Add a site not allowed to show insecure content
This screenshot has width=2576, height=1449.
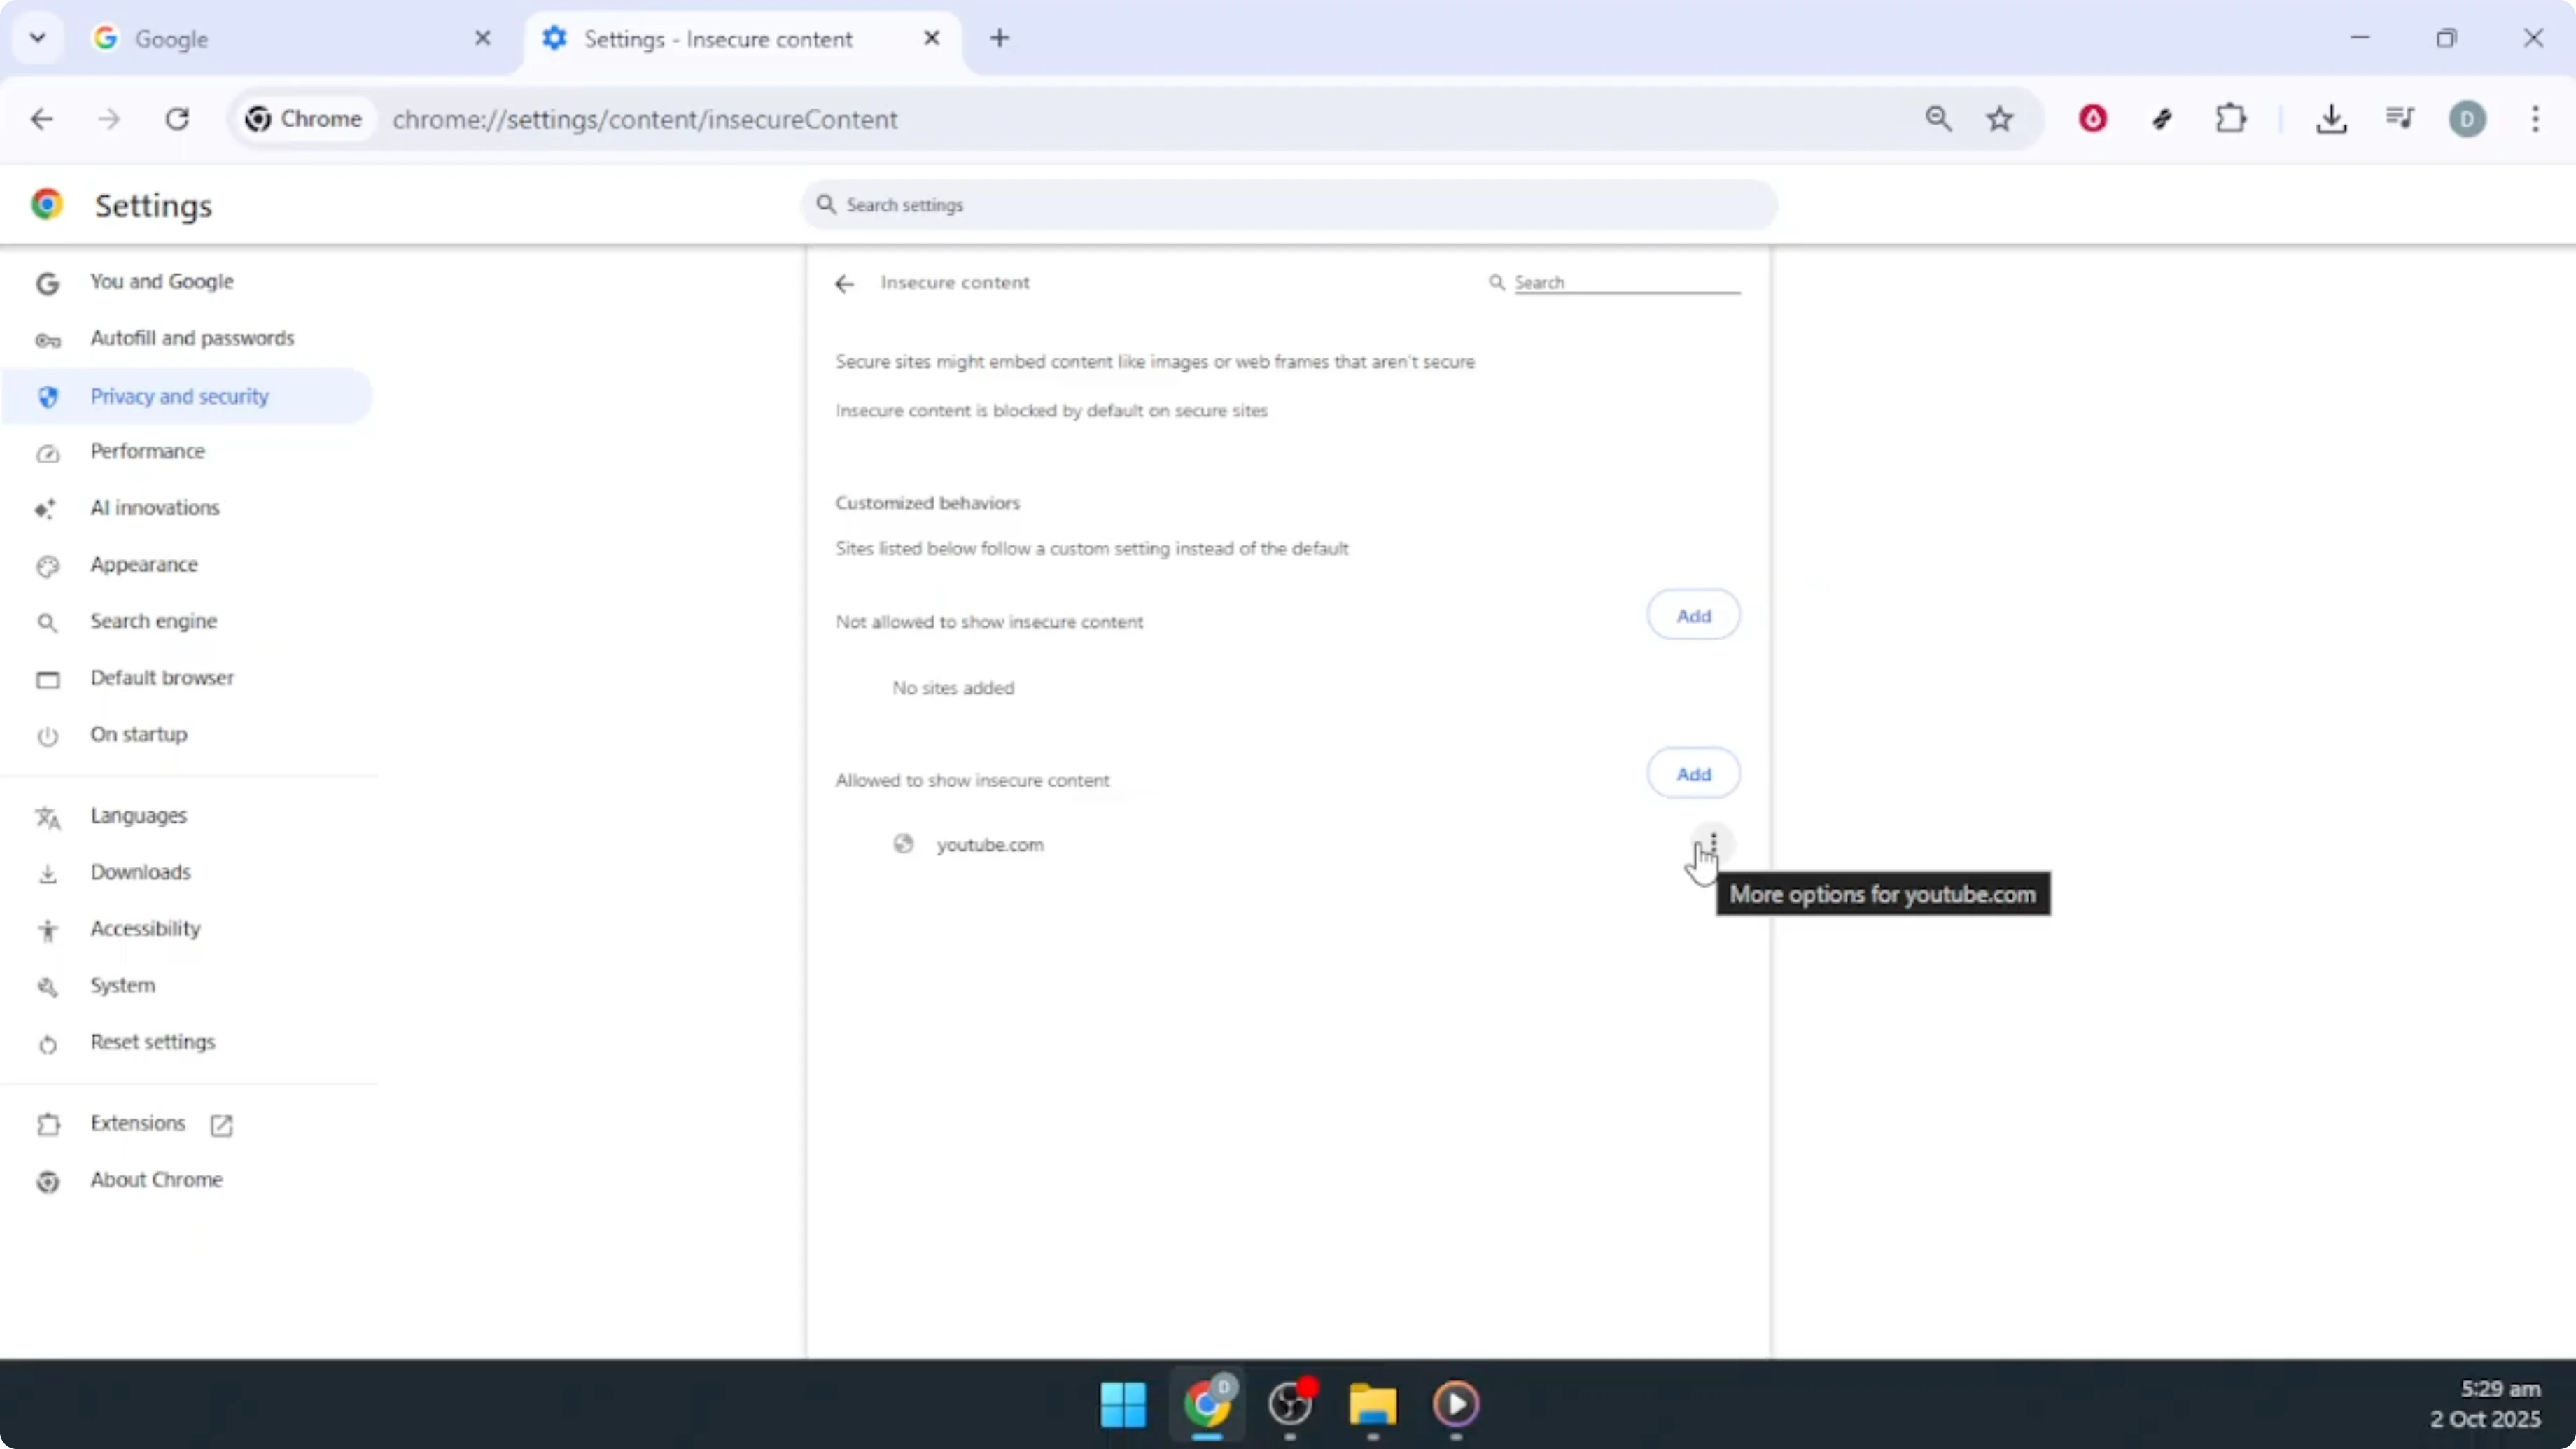point(1693,614)
